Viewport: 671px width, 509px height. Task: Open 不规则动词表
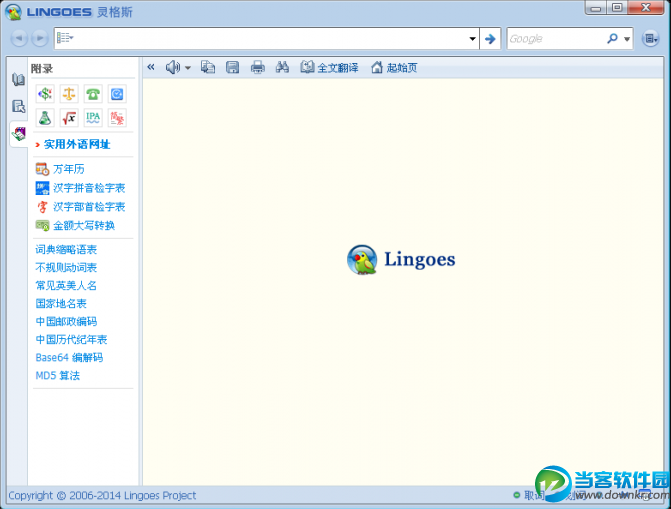(x=66, y=268)
